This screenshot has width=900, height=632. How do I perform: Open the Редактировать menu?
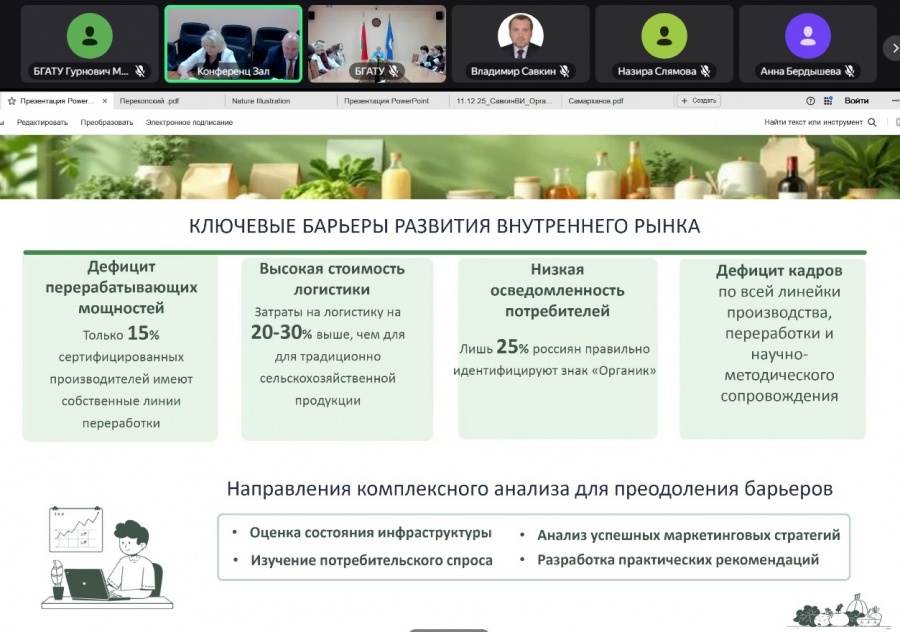coord(43,122)
